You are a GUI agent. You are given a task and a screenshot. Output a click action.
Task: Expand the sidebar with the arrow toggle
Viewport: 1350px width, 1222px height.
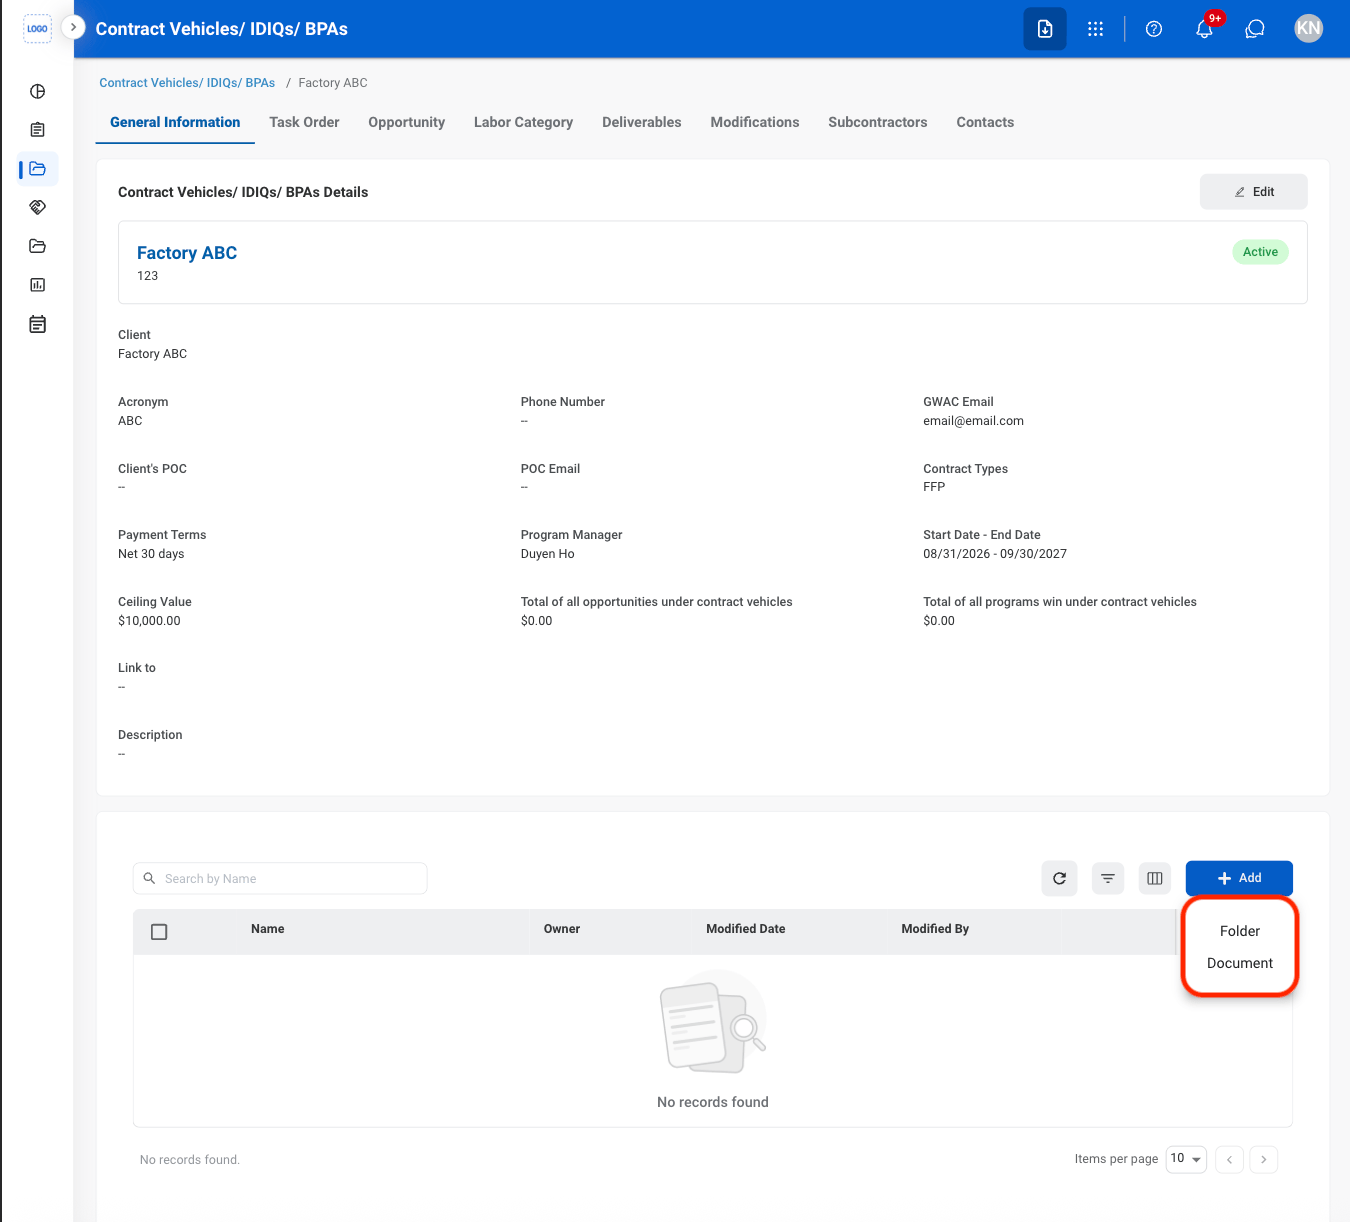point(73,27)
